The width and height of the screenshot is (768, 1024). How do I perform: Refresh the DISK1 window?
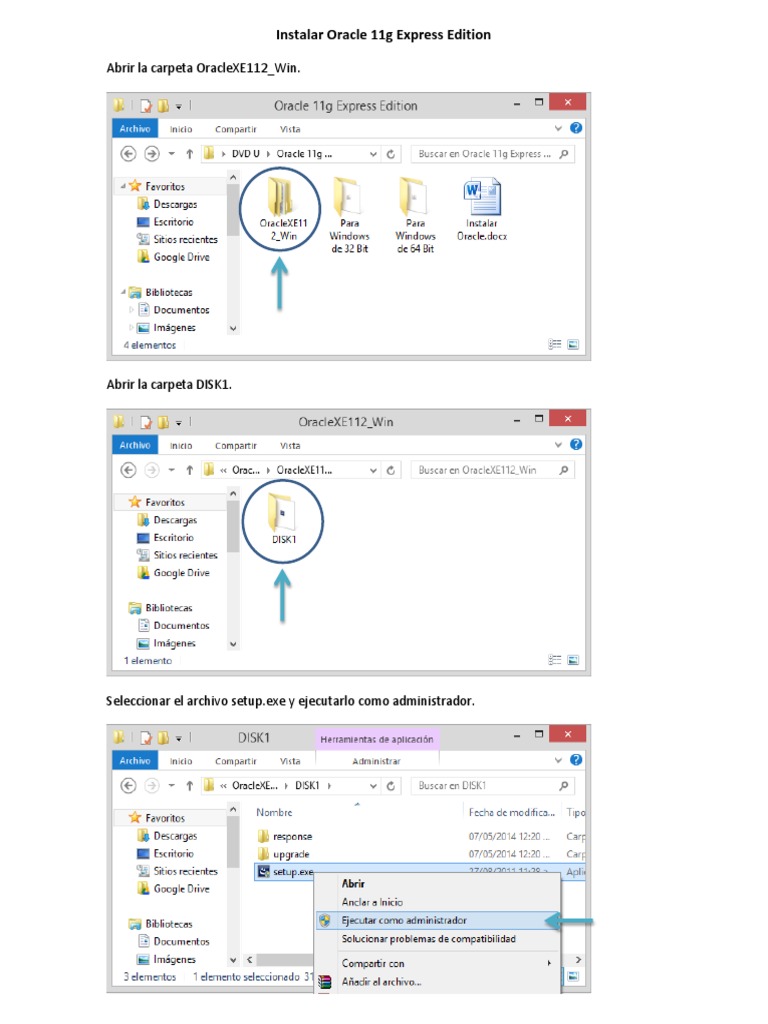click(x=391, y=786)
